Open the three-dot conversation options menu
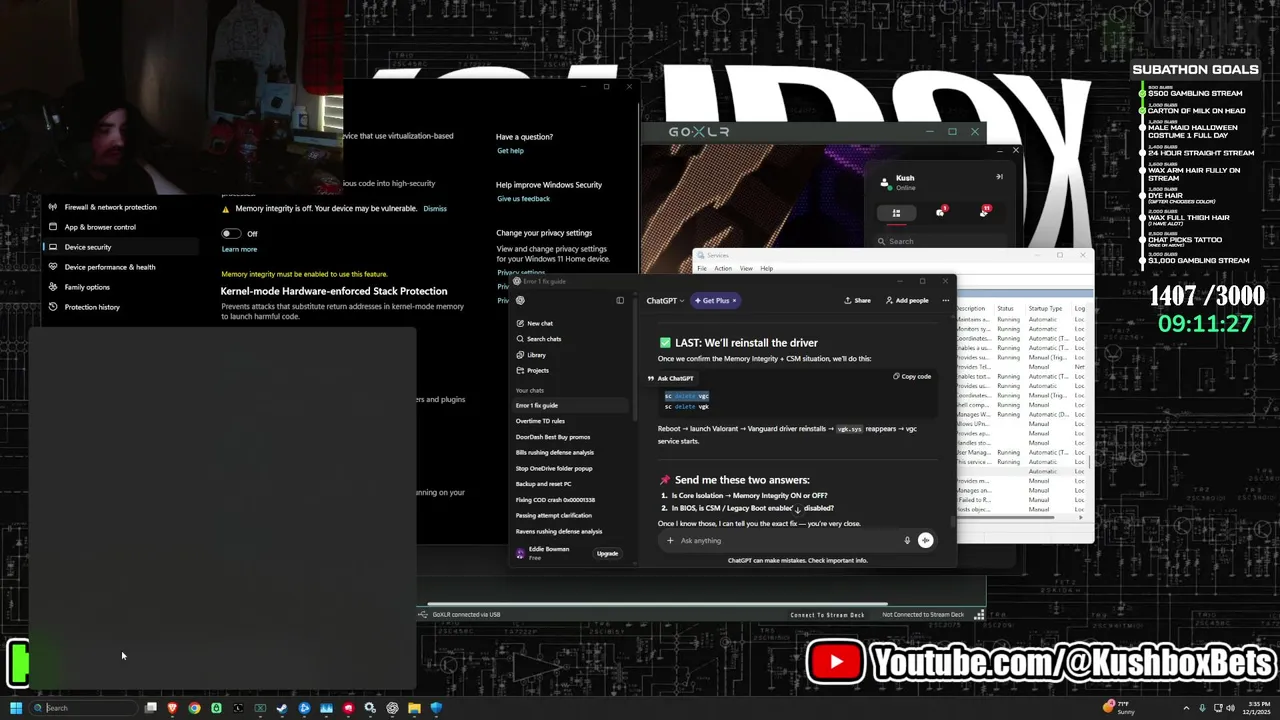Screen dimensions: 1280x720 point(945,300)
